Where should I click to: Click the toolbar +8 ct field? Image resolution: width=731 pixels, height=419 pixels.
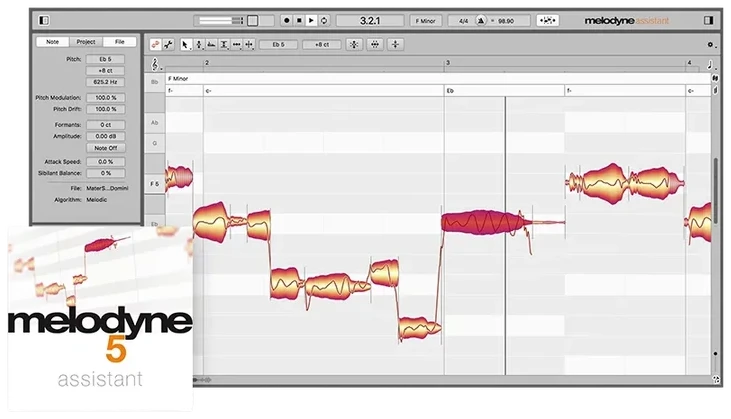pyautogui.click(x=322, y=45)
